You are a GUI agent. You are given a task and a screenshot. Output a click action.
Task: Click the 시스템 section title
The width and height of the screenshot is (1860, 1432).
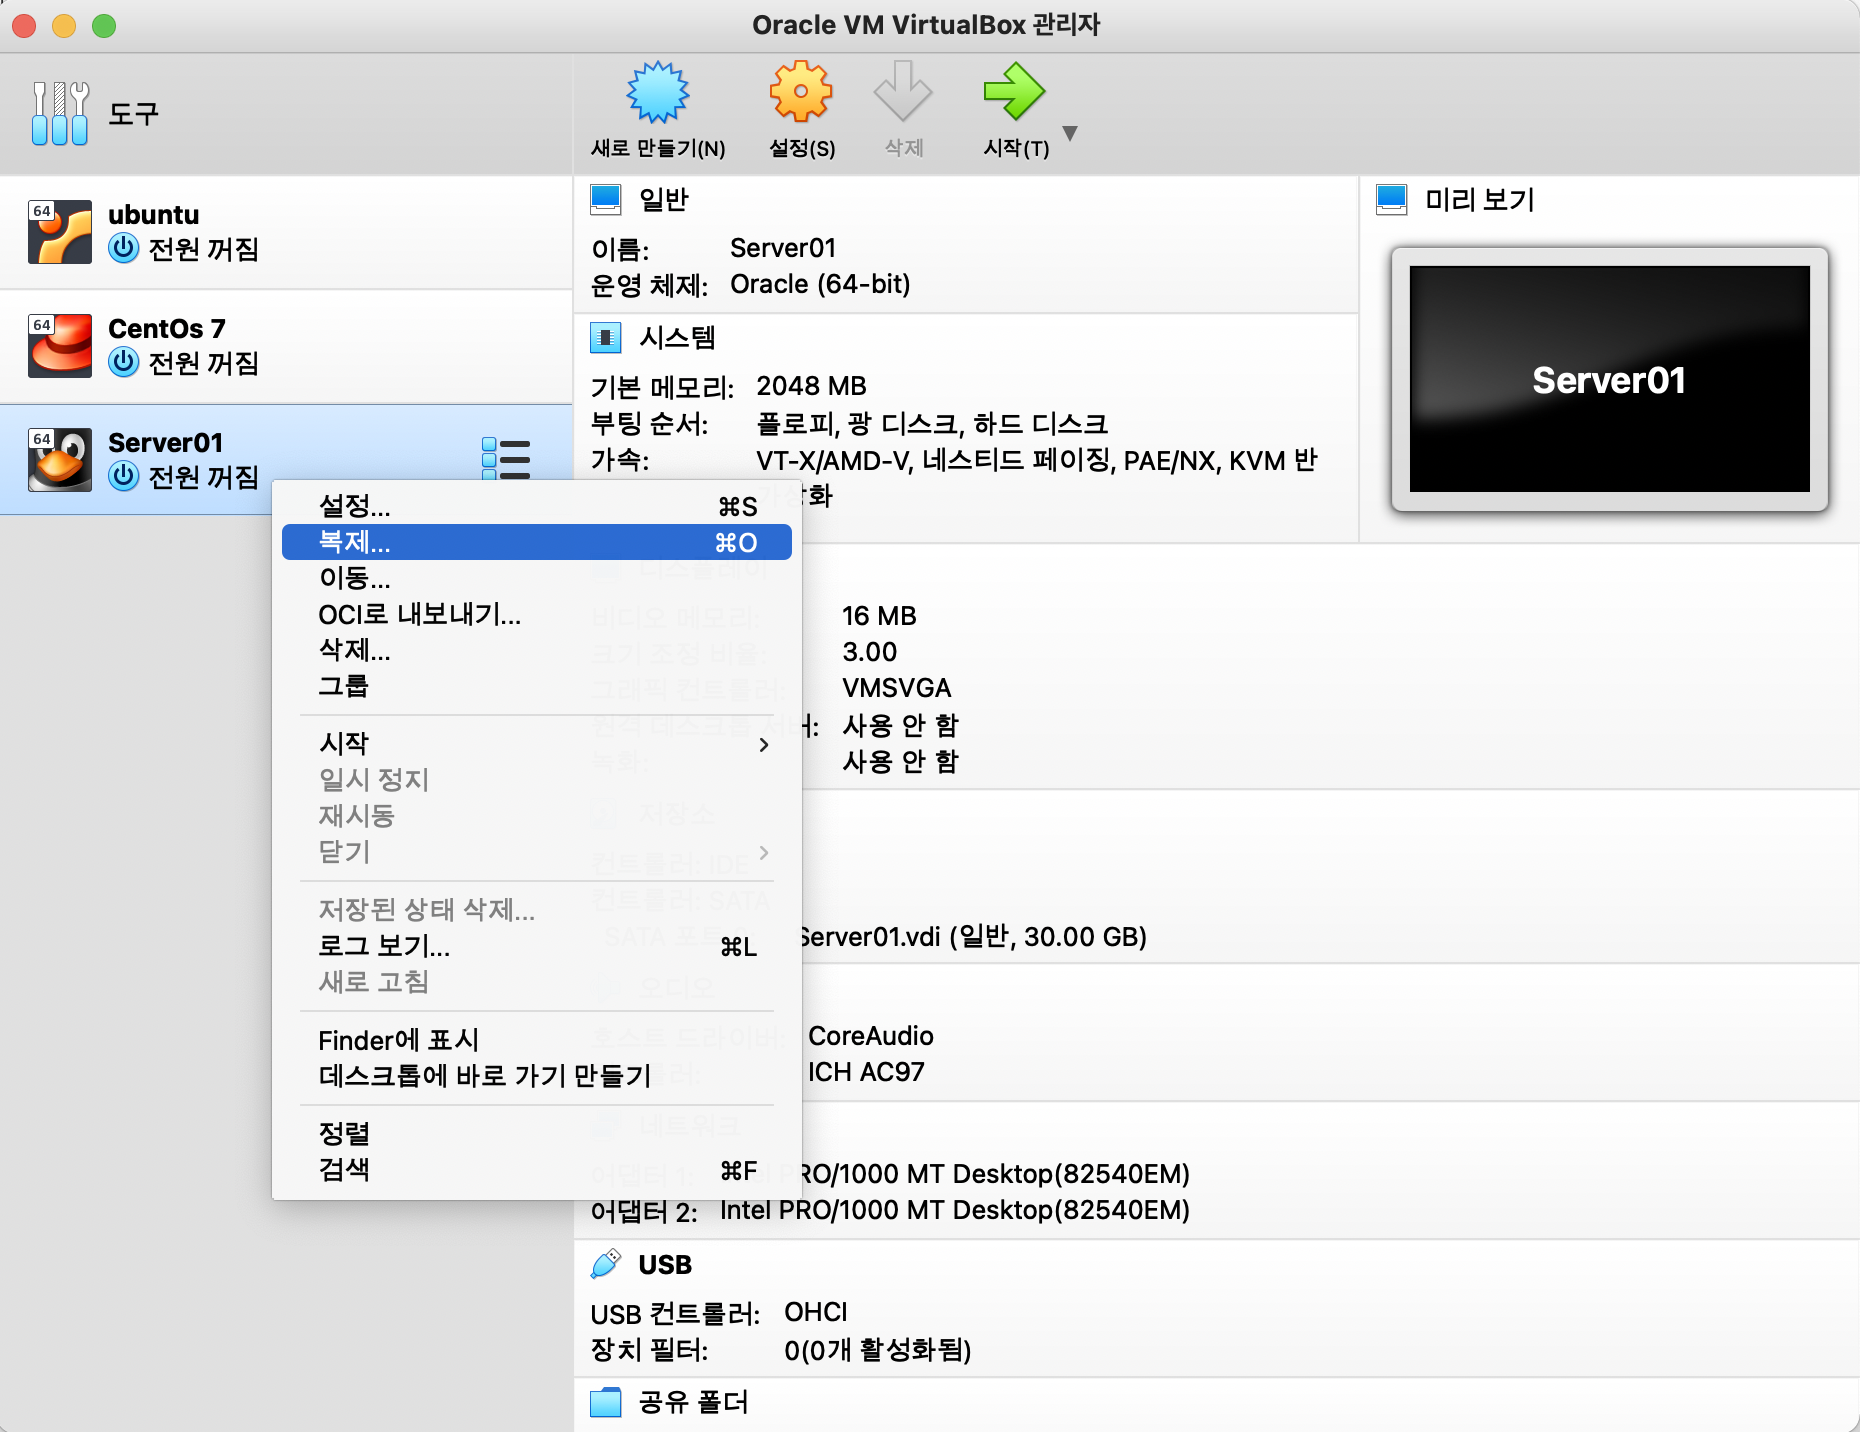click(x=678, y=338)
